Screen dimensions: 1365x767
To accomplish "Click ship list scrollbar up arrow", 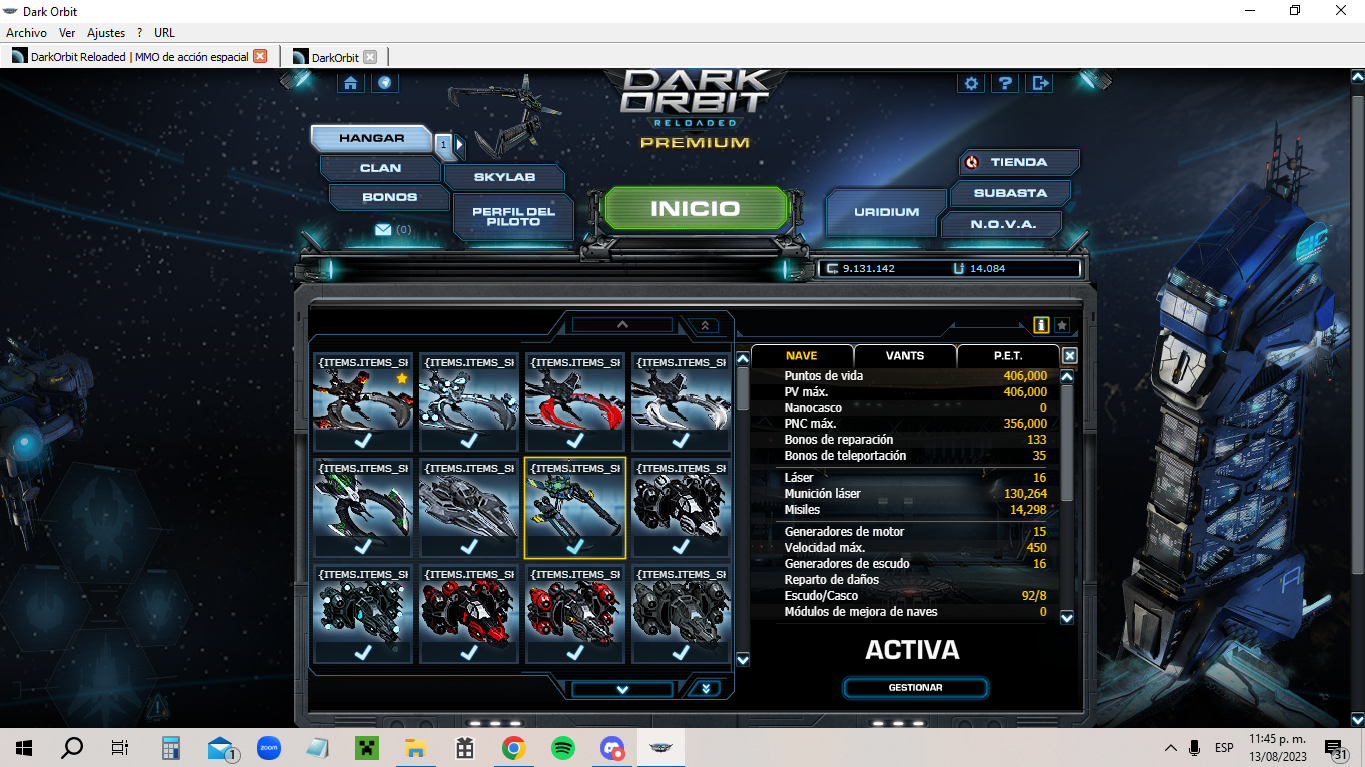I will [x=743, y=358].
